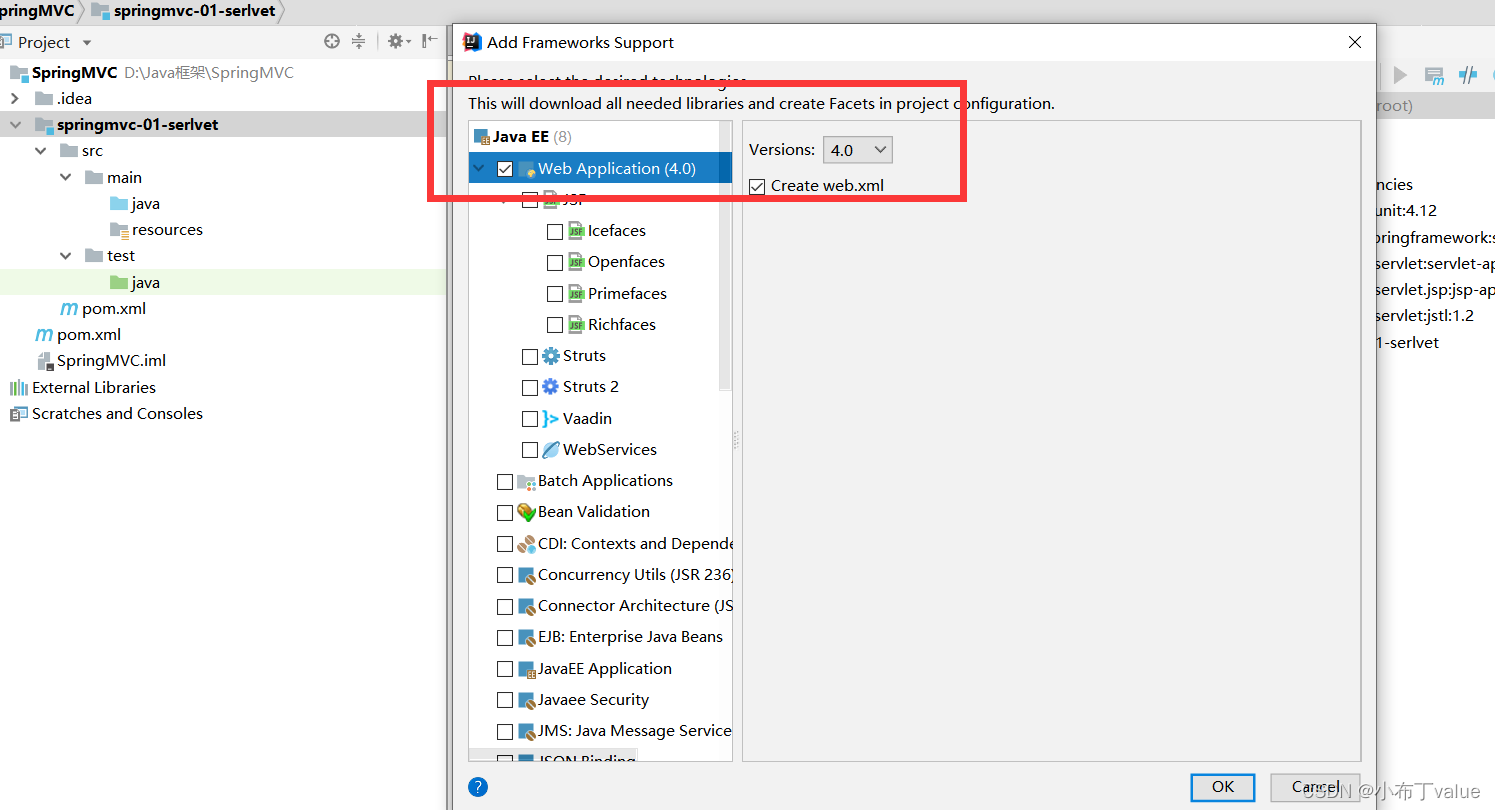Screen dimensions: 1495x810
Task: Collapse the main folder
Action: [66, 177]
